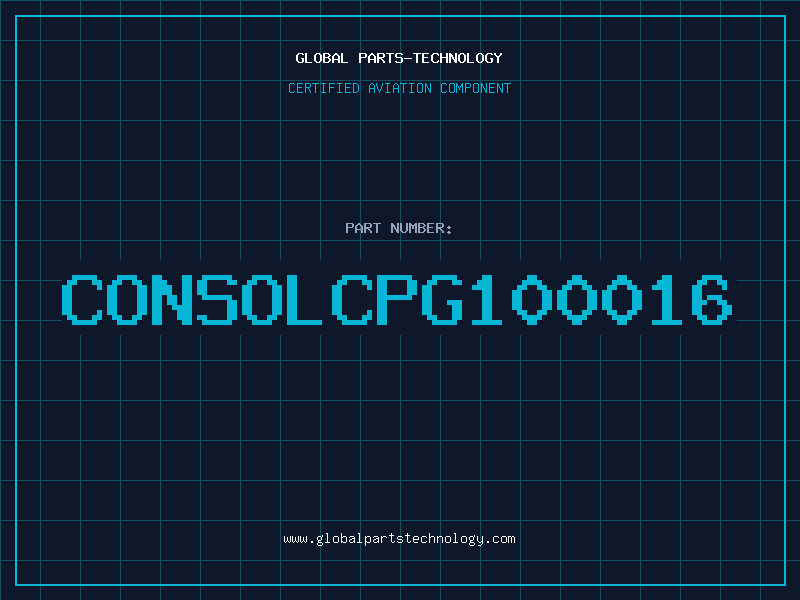Image resolution: width=800 pixels, height=600 pixels.
Task: Click the PART NUMBER: label
Action: pos(399,228)
